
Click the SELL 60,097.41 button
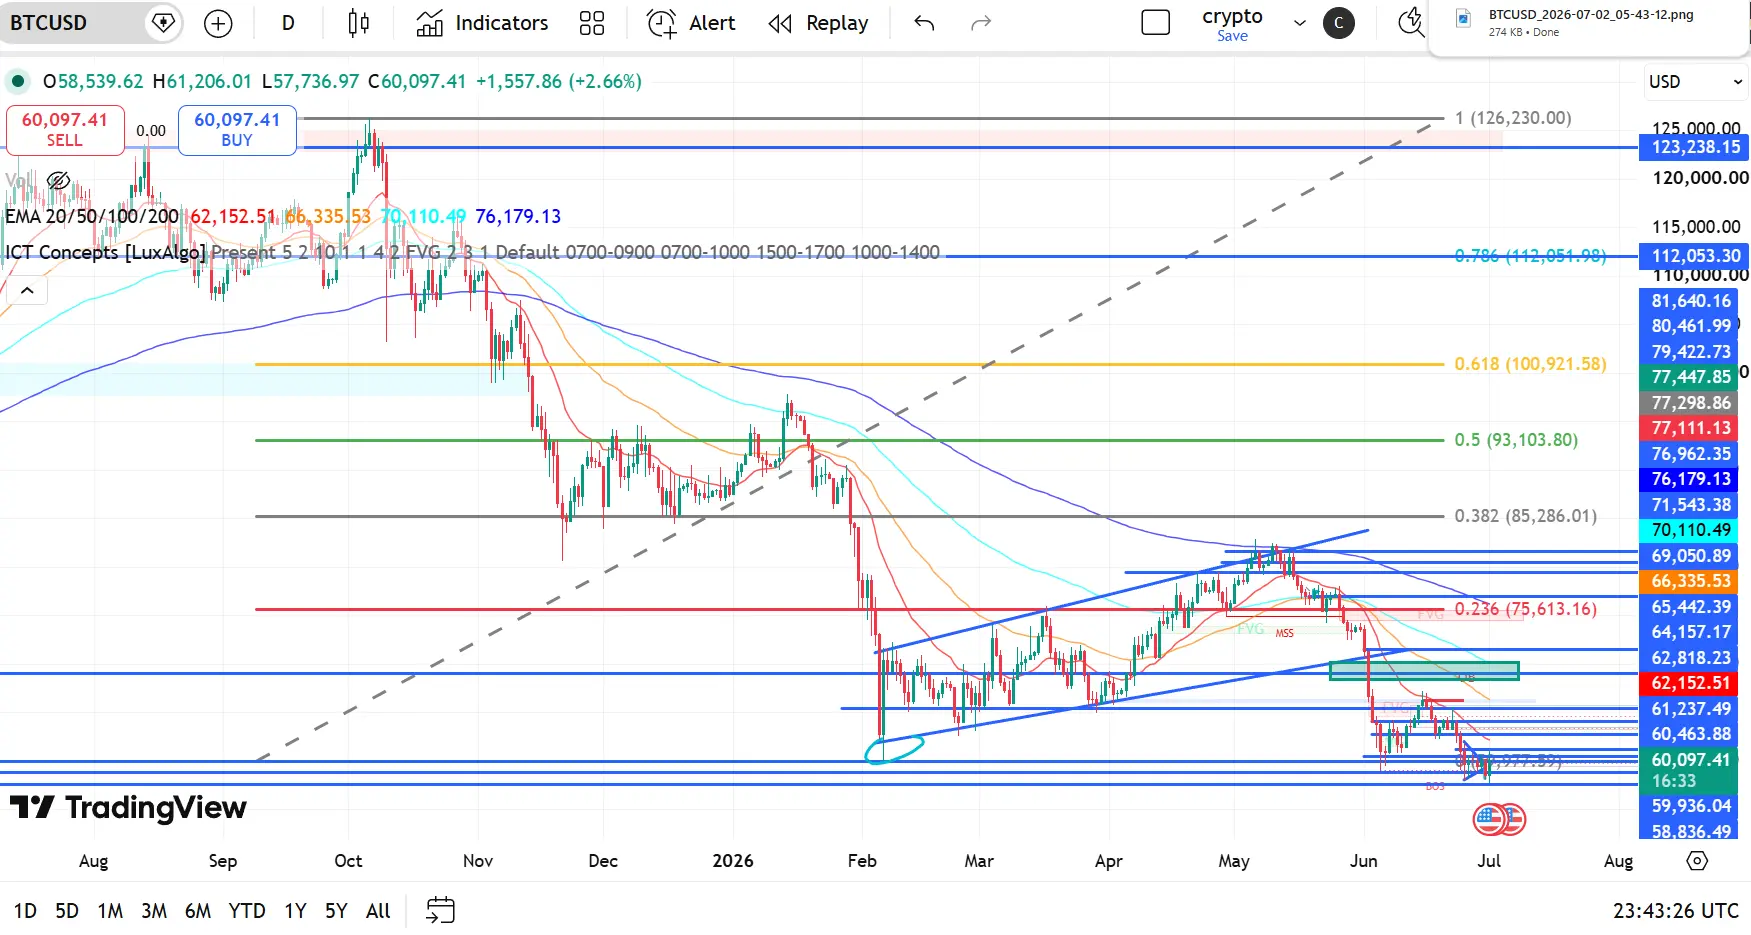[x=65, y=130]
